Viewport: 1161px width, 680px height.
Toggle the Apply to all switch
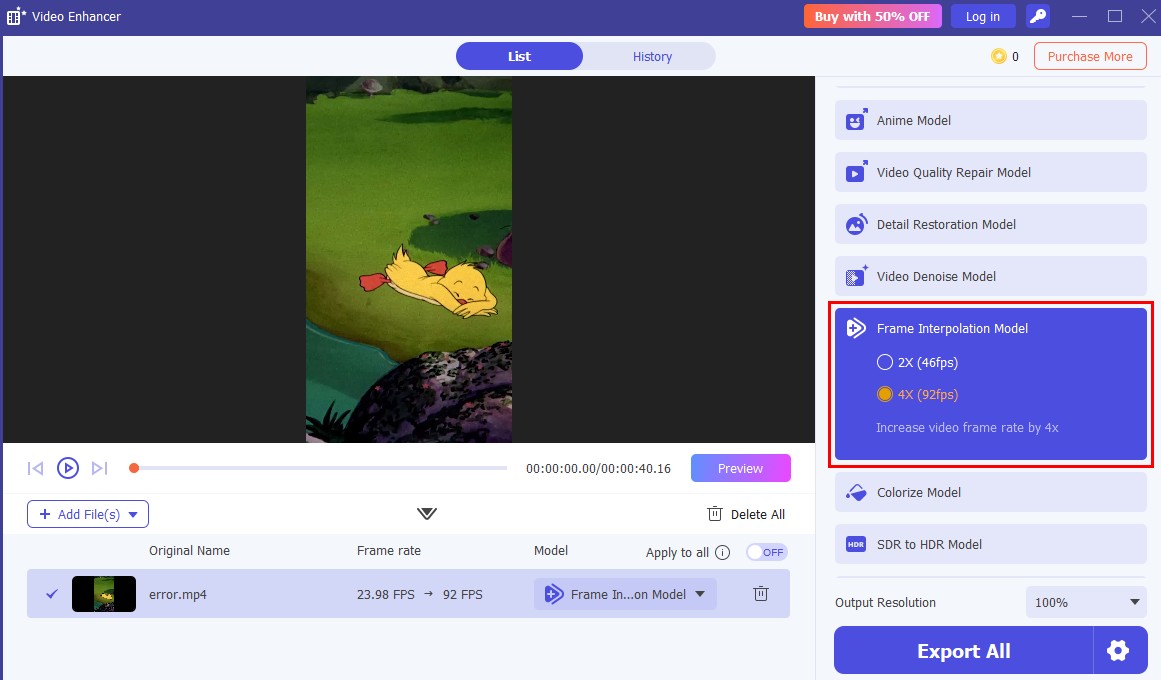pos(767,553)
